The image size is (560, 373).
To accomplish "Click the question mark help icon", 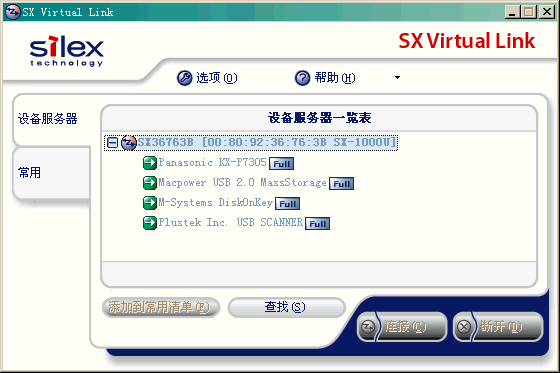I will click(x=302, y=78).
